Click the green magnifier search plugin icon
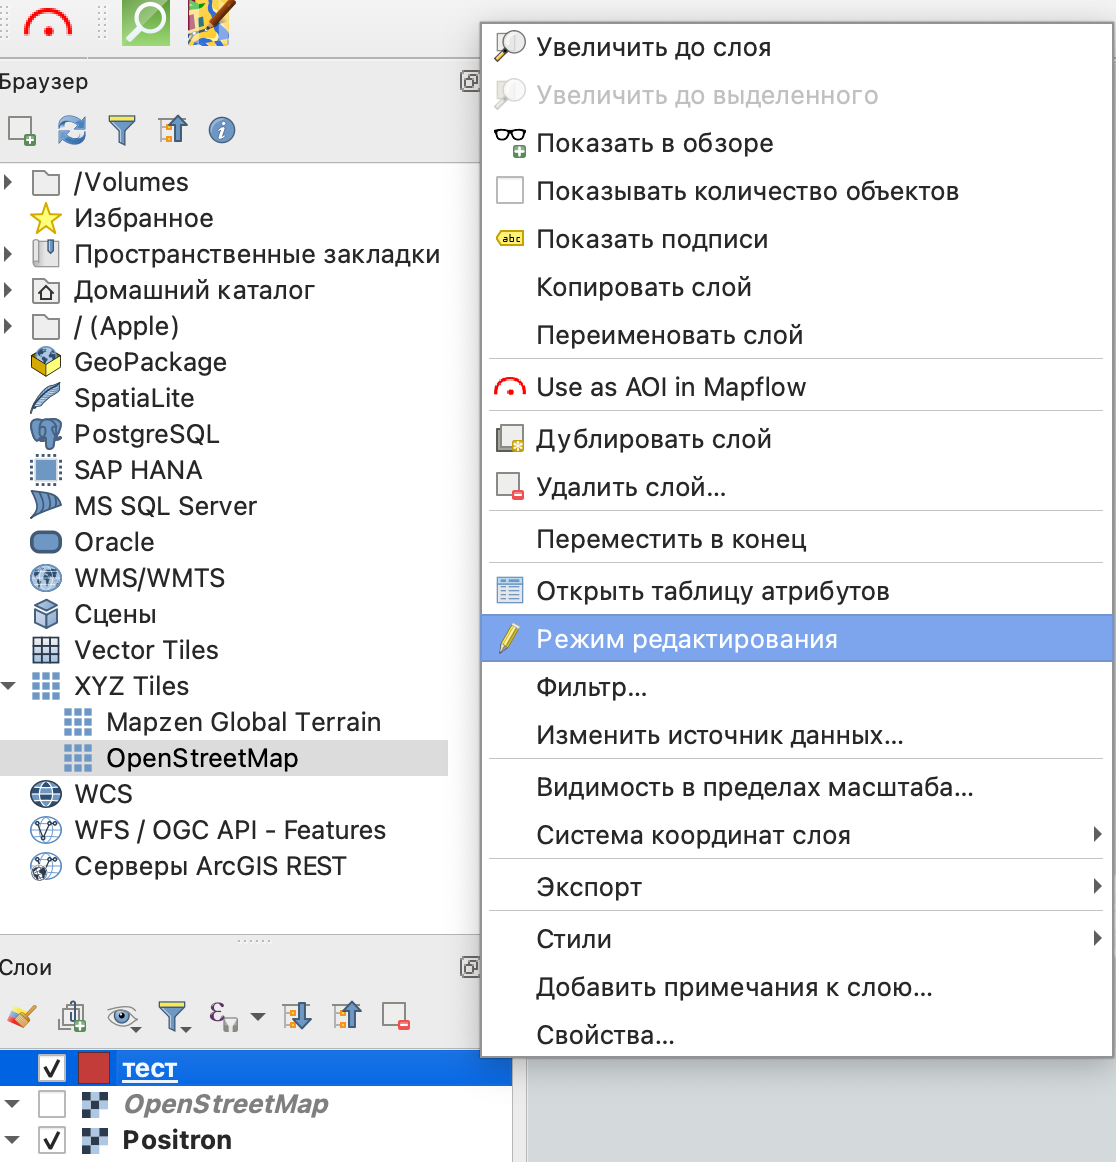Viewport: 1116px width, 1162px height. click(x=146, y=22)
